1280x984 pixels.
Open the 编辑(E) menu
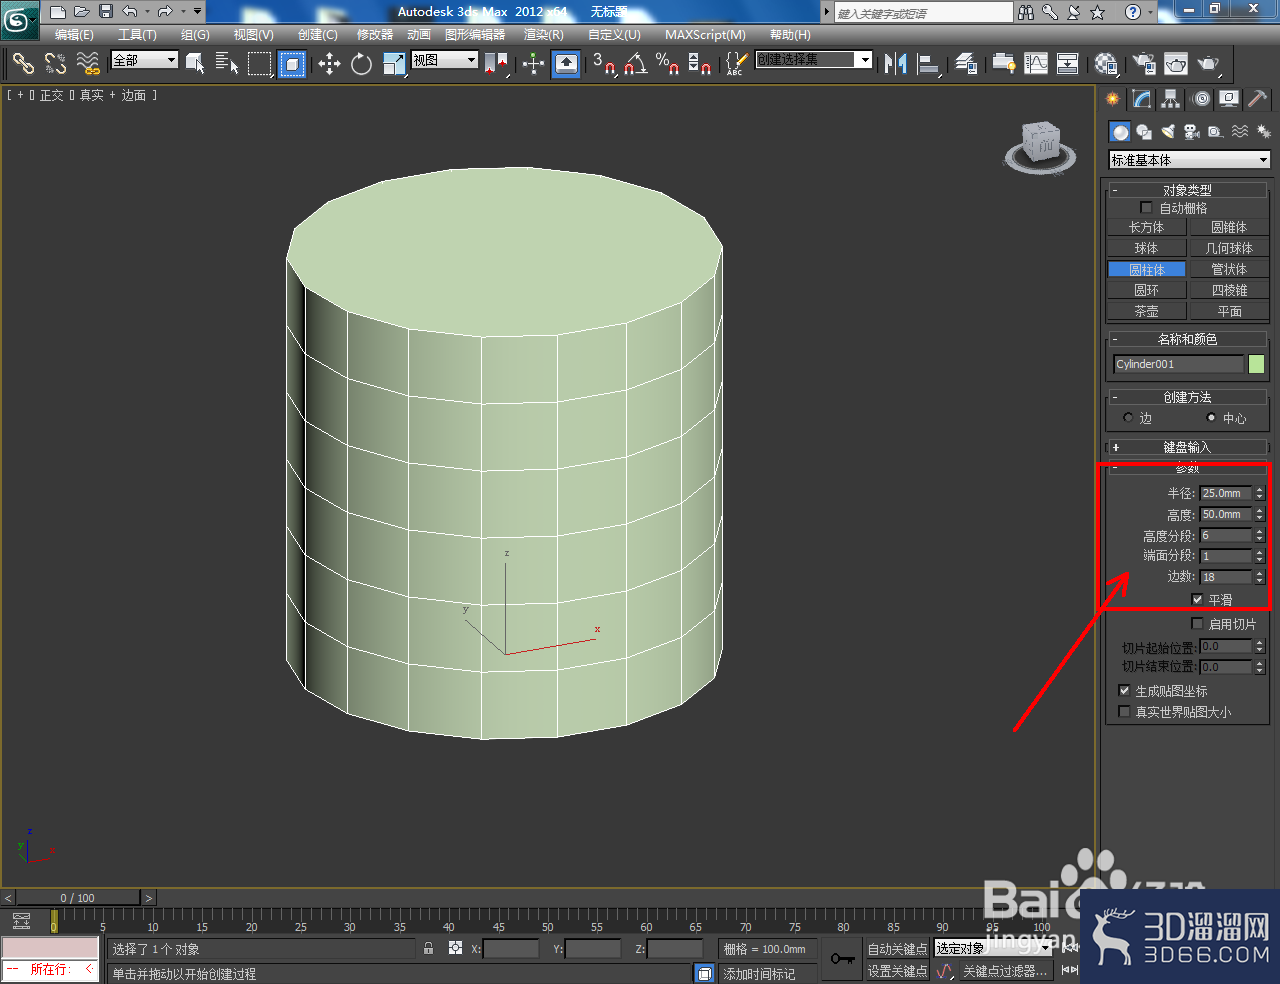[x=74, y=35]
